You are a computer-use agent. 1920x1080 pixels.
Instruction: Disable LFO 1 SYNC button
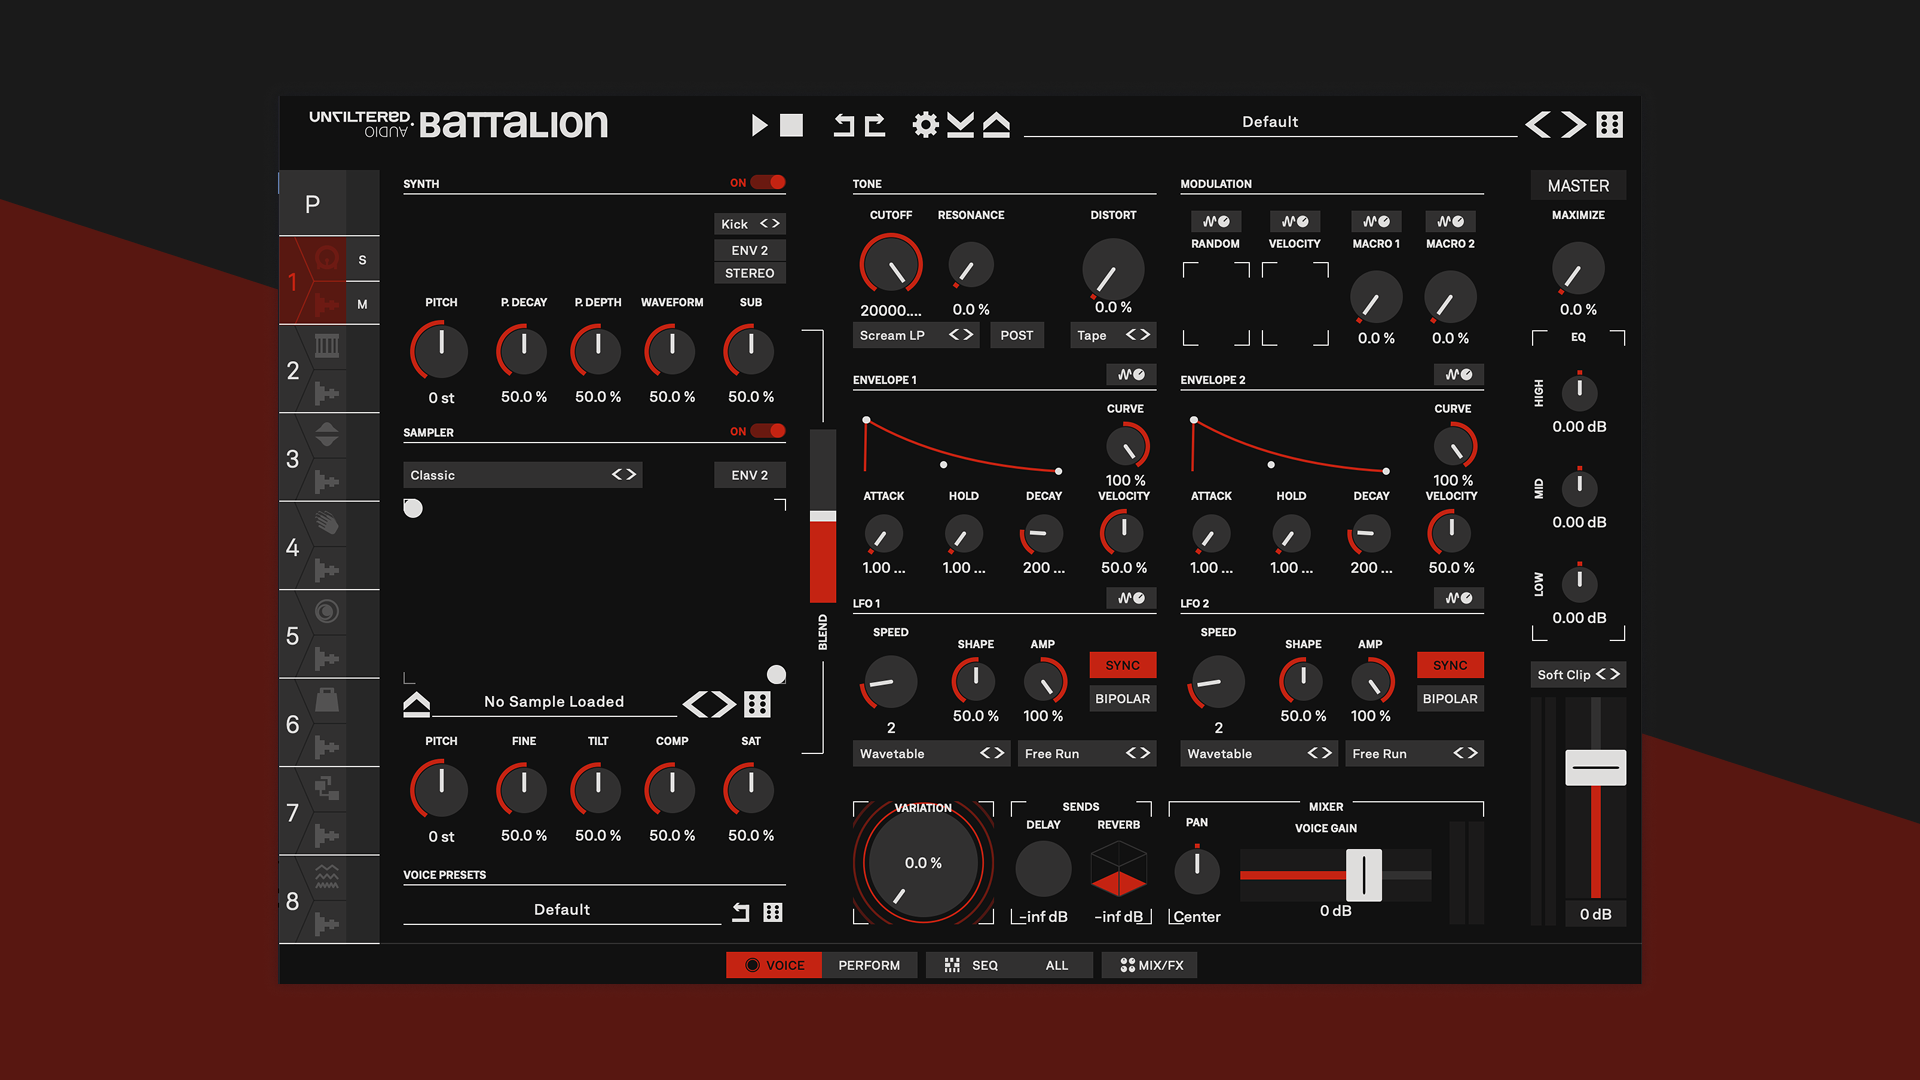tap(1122, 665)
